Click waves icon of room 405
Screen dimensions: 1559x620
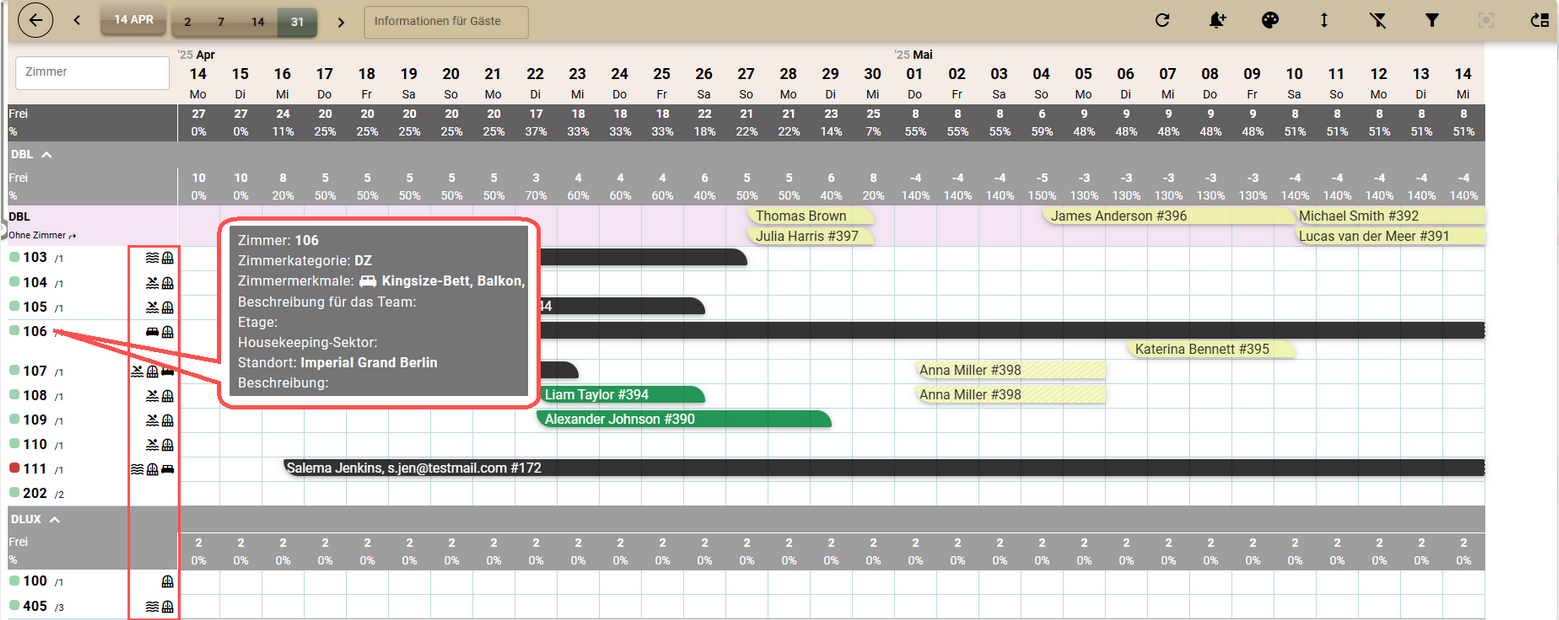click(152, 606)
